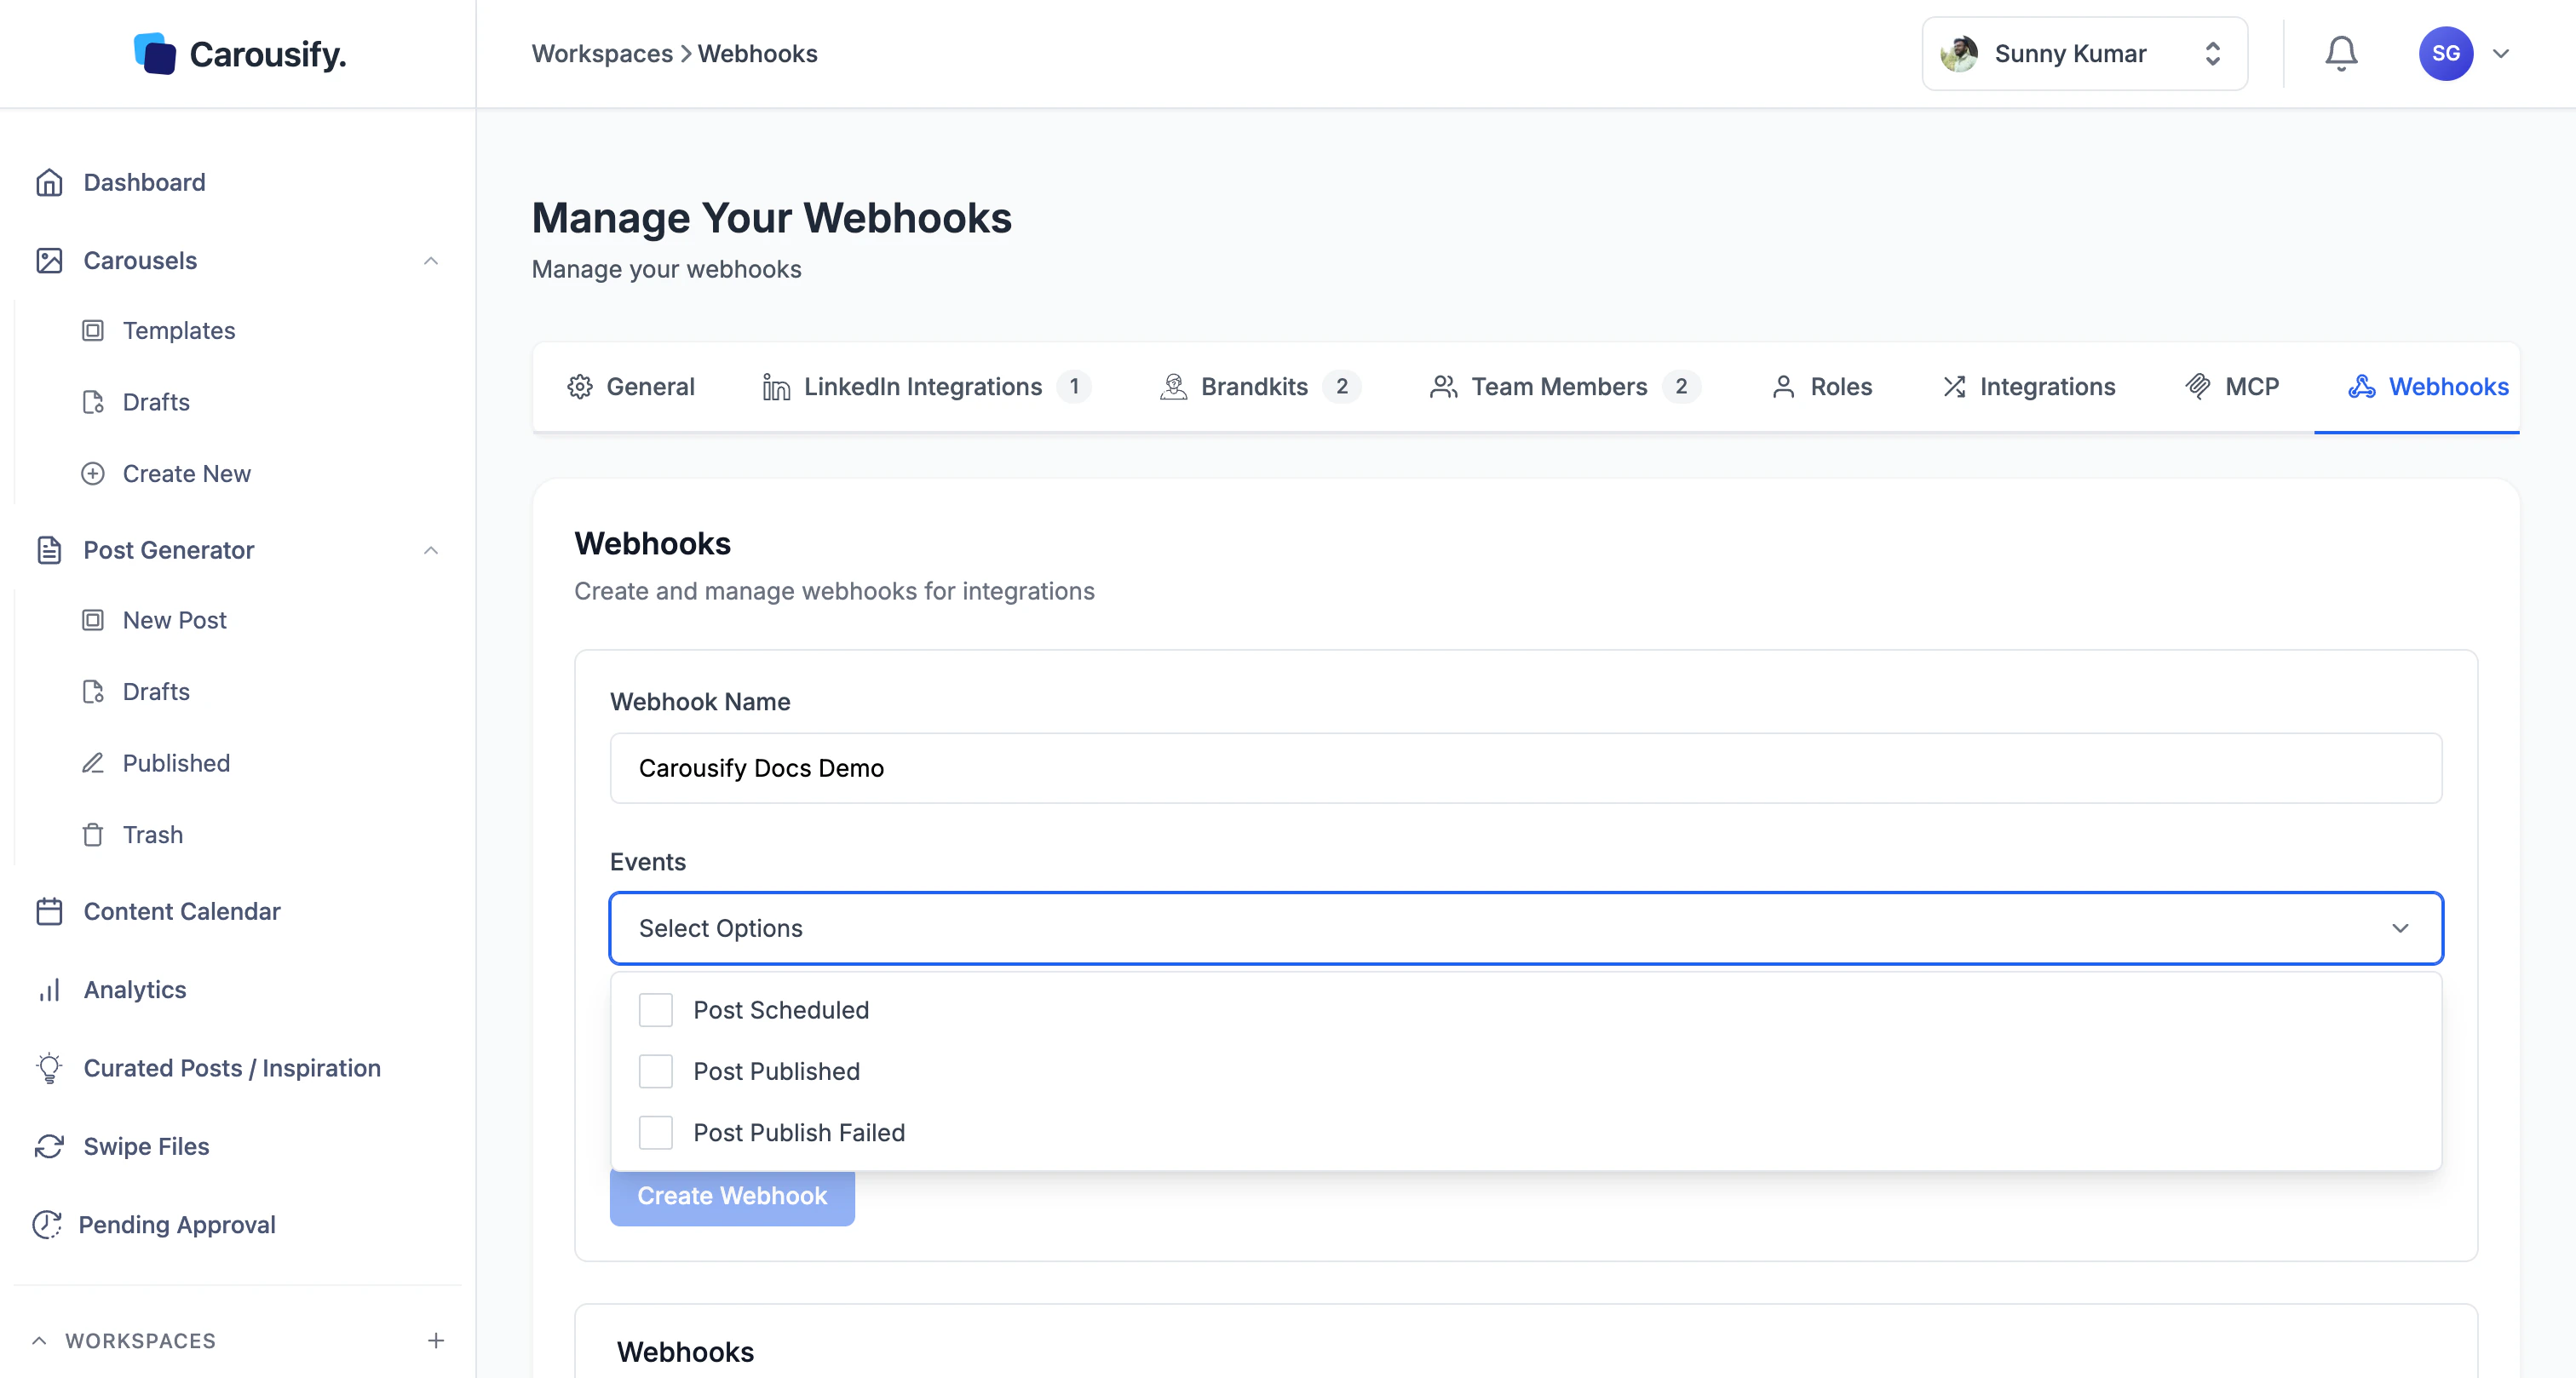Click the Drafts icon under Post Generator
Screen dimensions: 2576x1378
[x=93, y=692]
